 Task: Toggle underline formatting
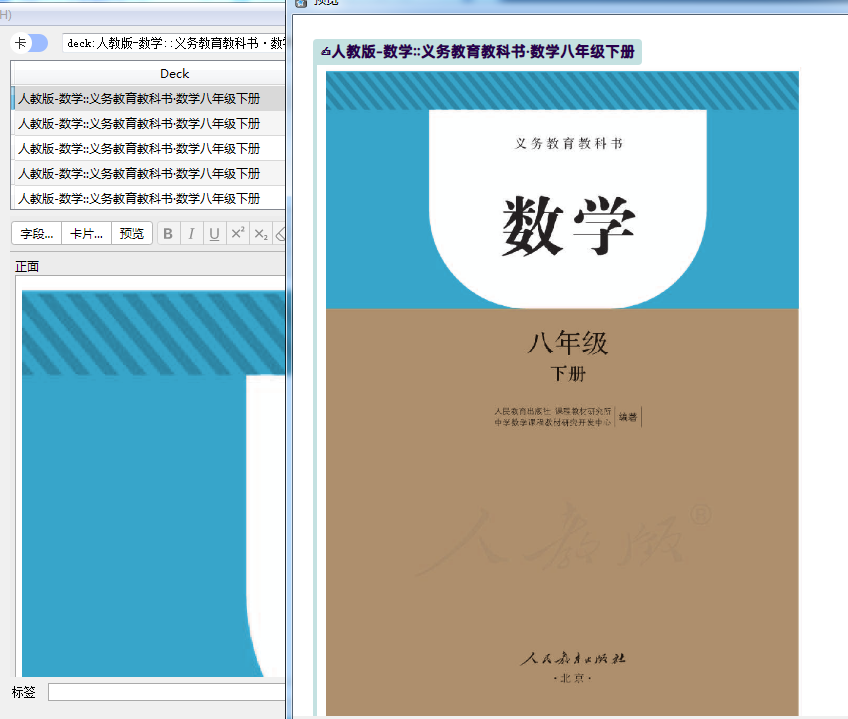point(214,234)
